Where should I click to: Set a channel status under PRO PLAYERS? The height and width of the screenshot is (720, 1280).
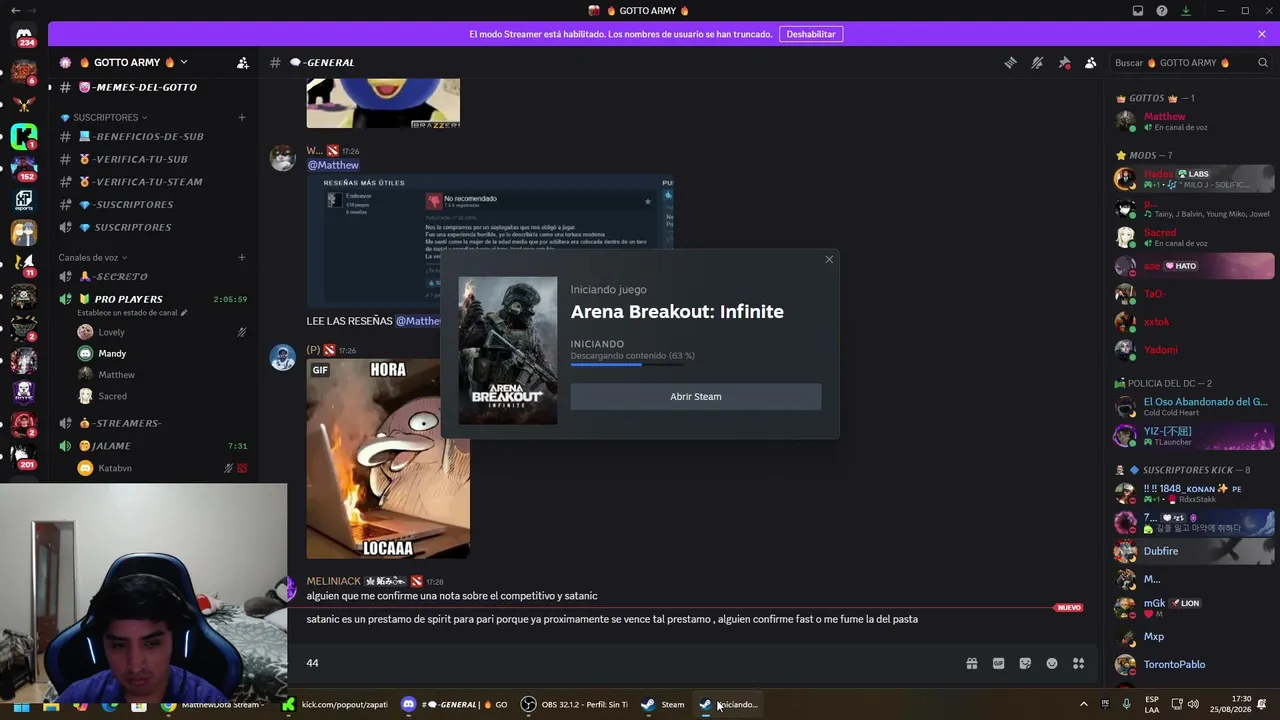click(132, 313)
